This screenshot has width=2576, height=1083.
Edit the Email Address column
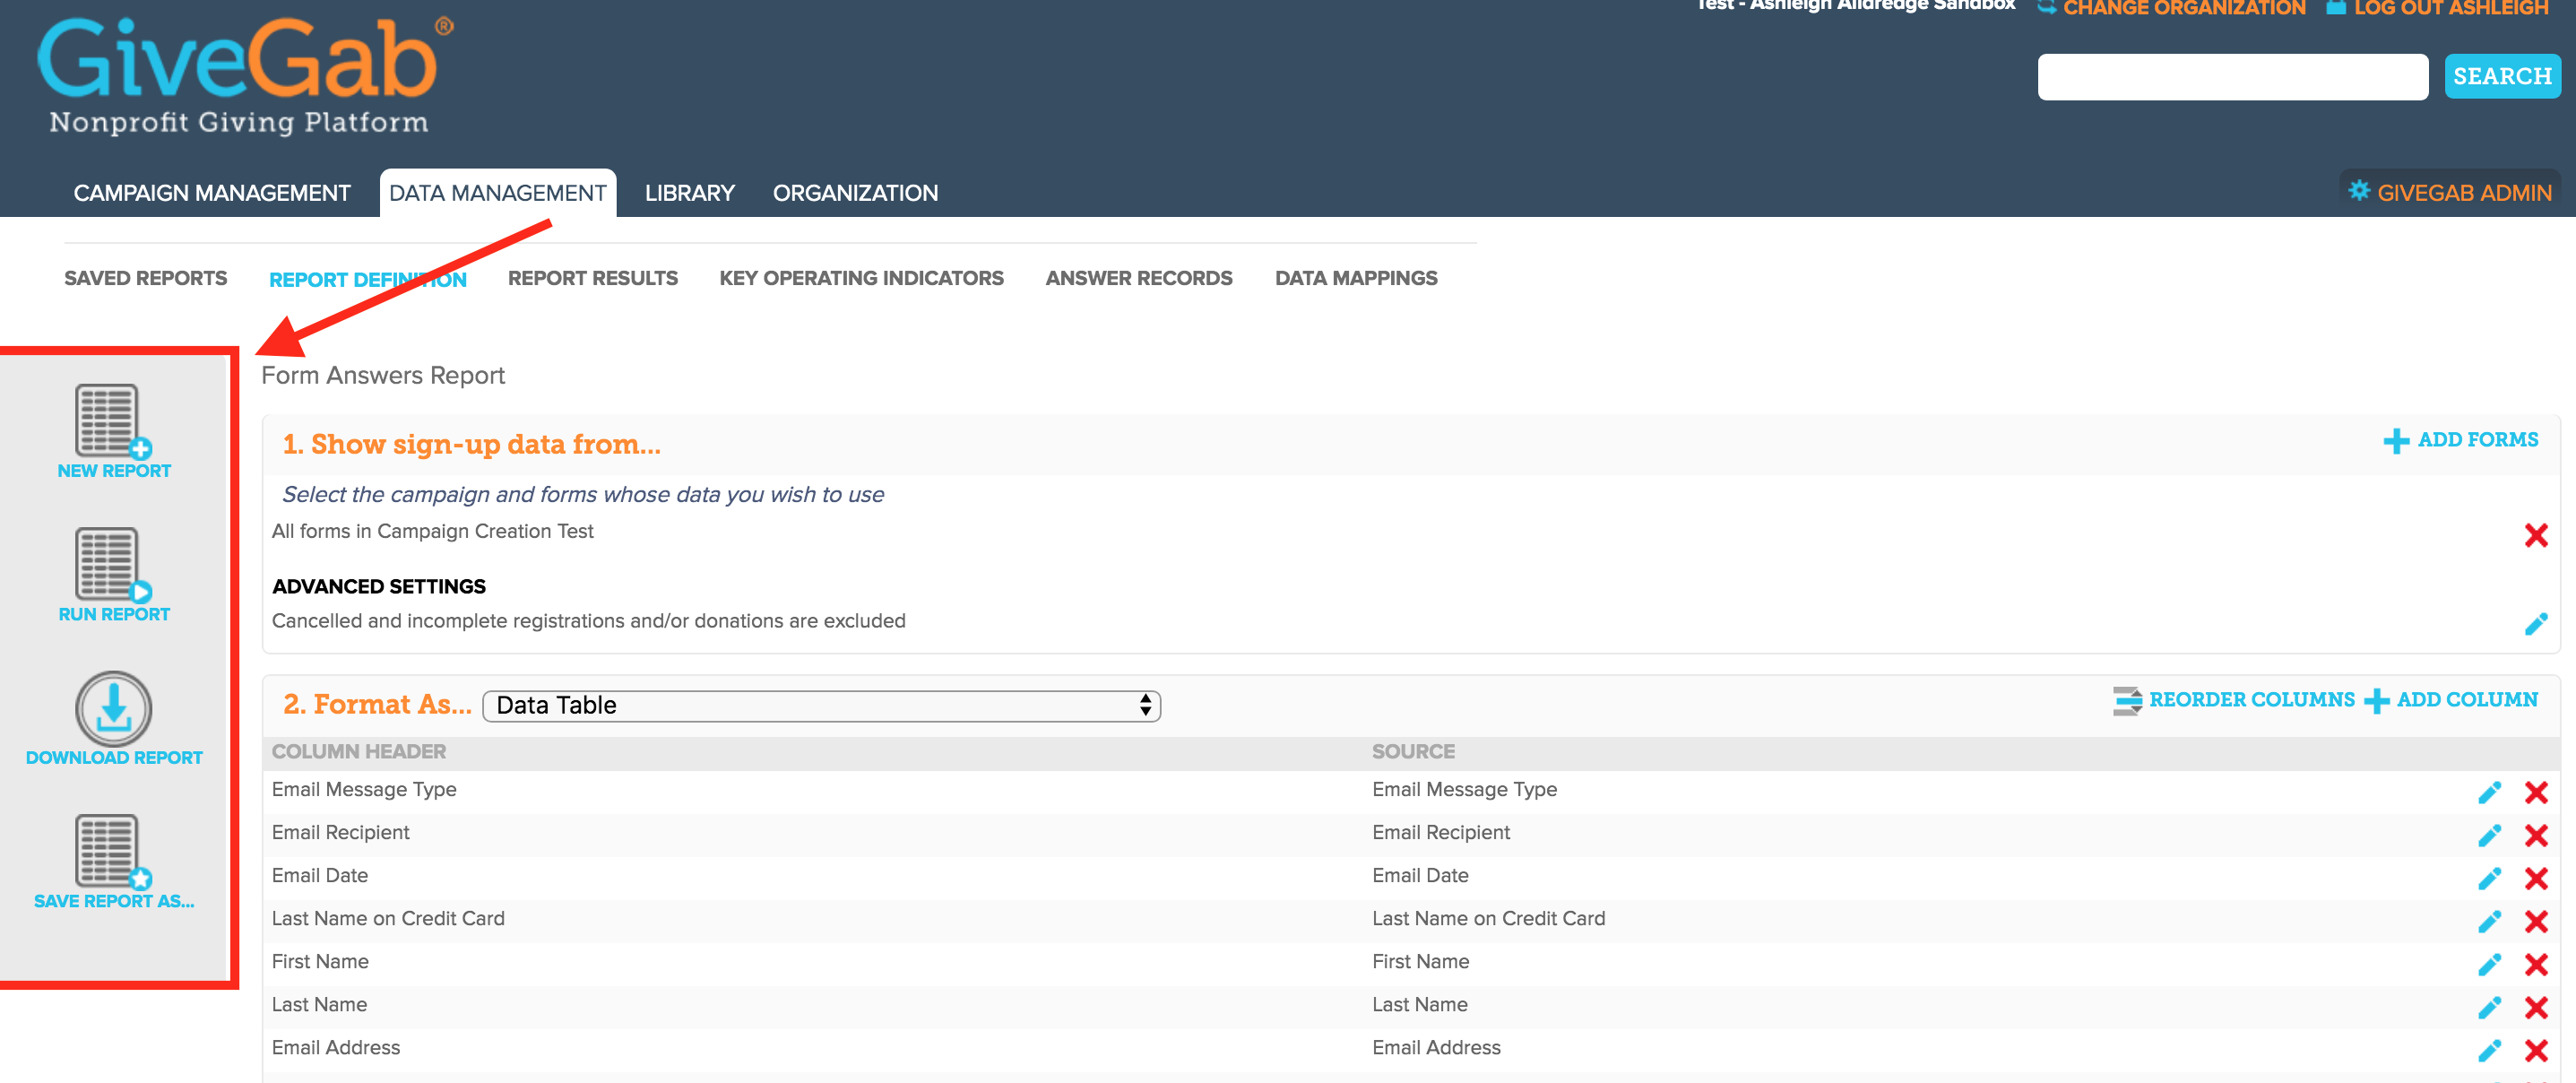(2490, 1051)
